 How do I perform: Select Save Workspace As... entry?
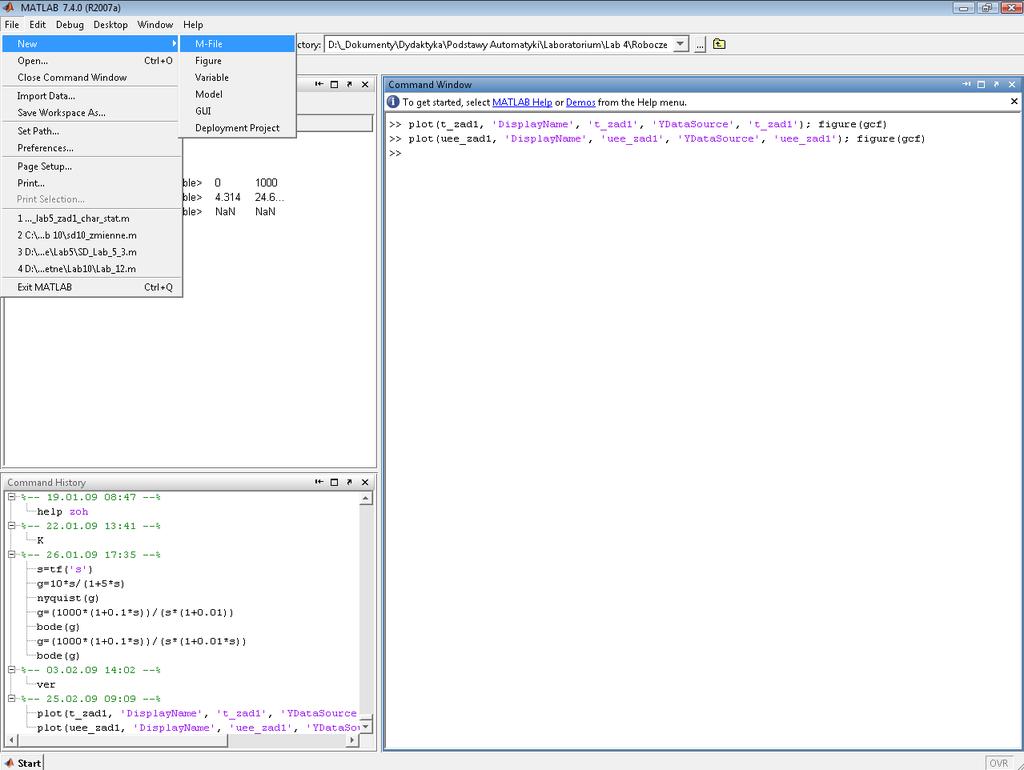coord(91,113)
